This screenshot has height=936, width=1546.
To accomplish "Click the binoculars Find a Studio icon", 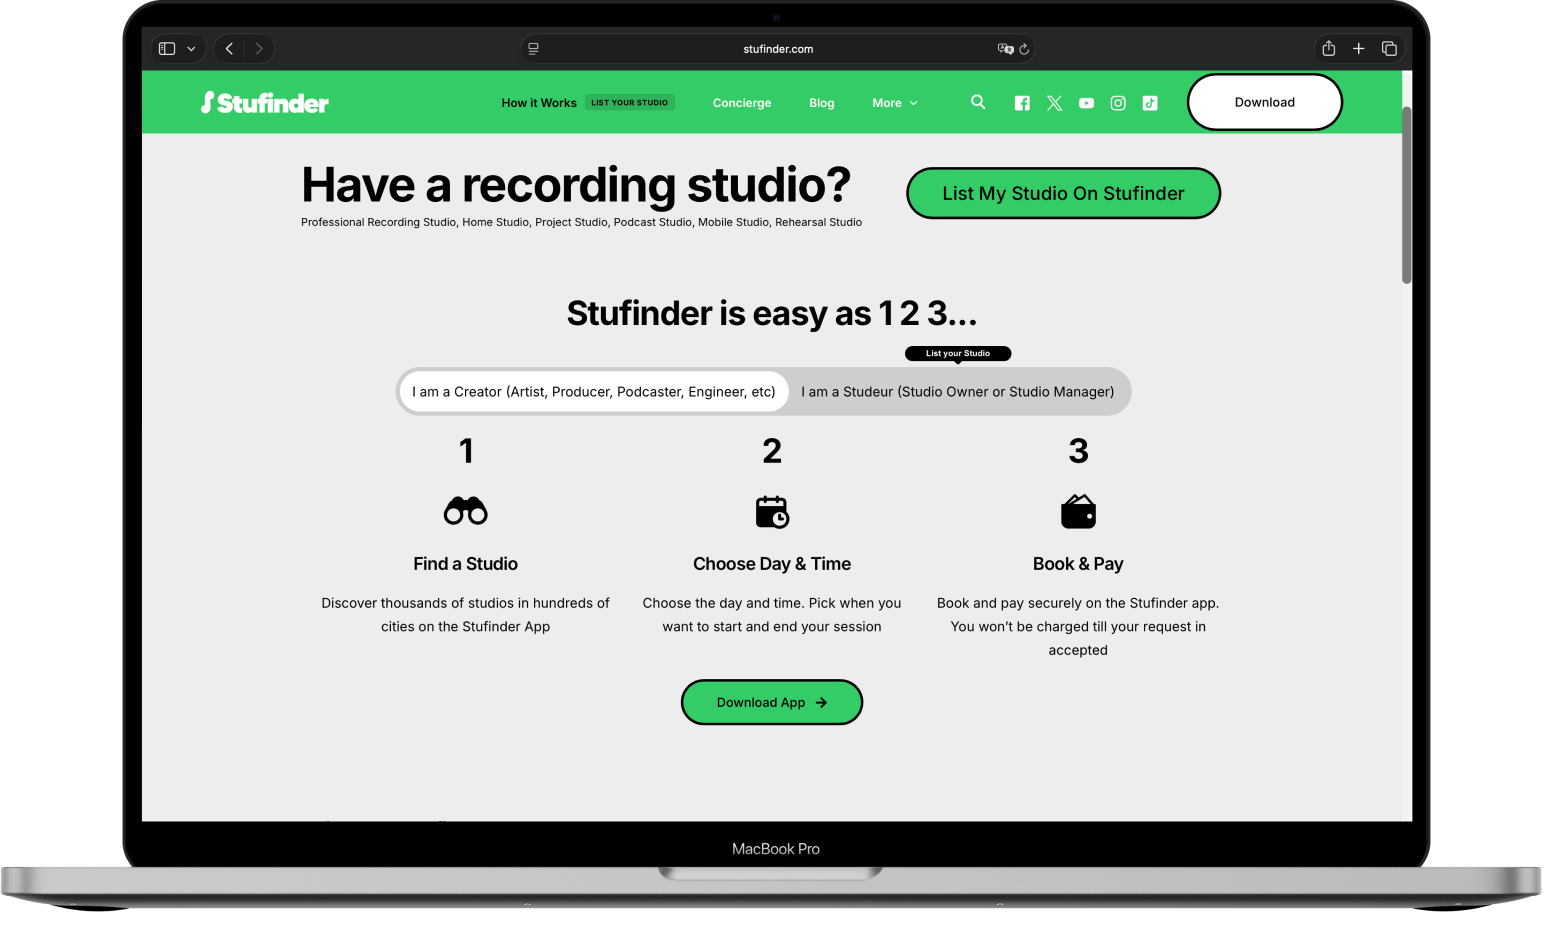I will 466,511.
